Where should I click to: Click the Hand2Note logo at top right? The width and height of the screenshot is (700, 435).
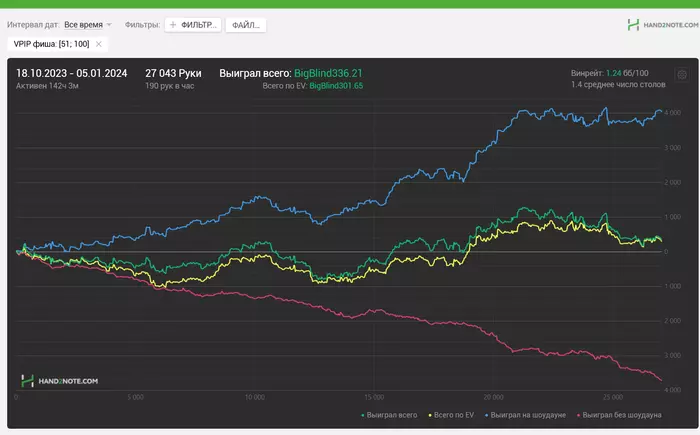[662, 25]
